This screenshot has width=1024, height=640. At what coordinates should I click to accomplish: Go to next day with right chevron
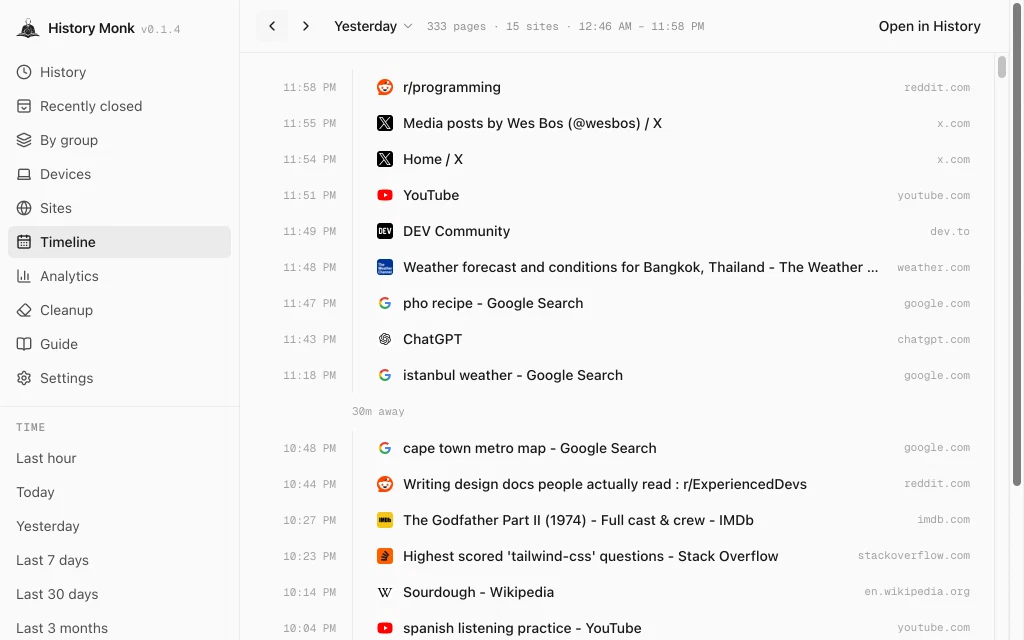[x=306, y=26]
